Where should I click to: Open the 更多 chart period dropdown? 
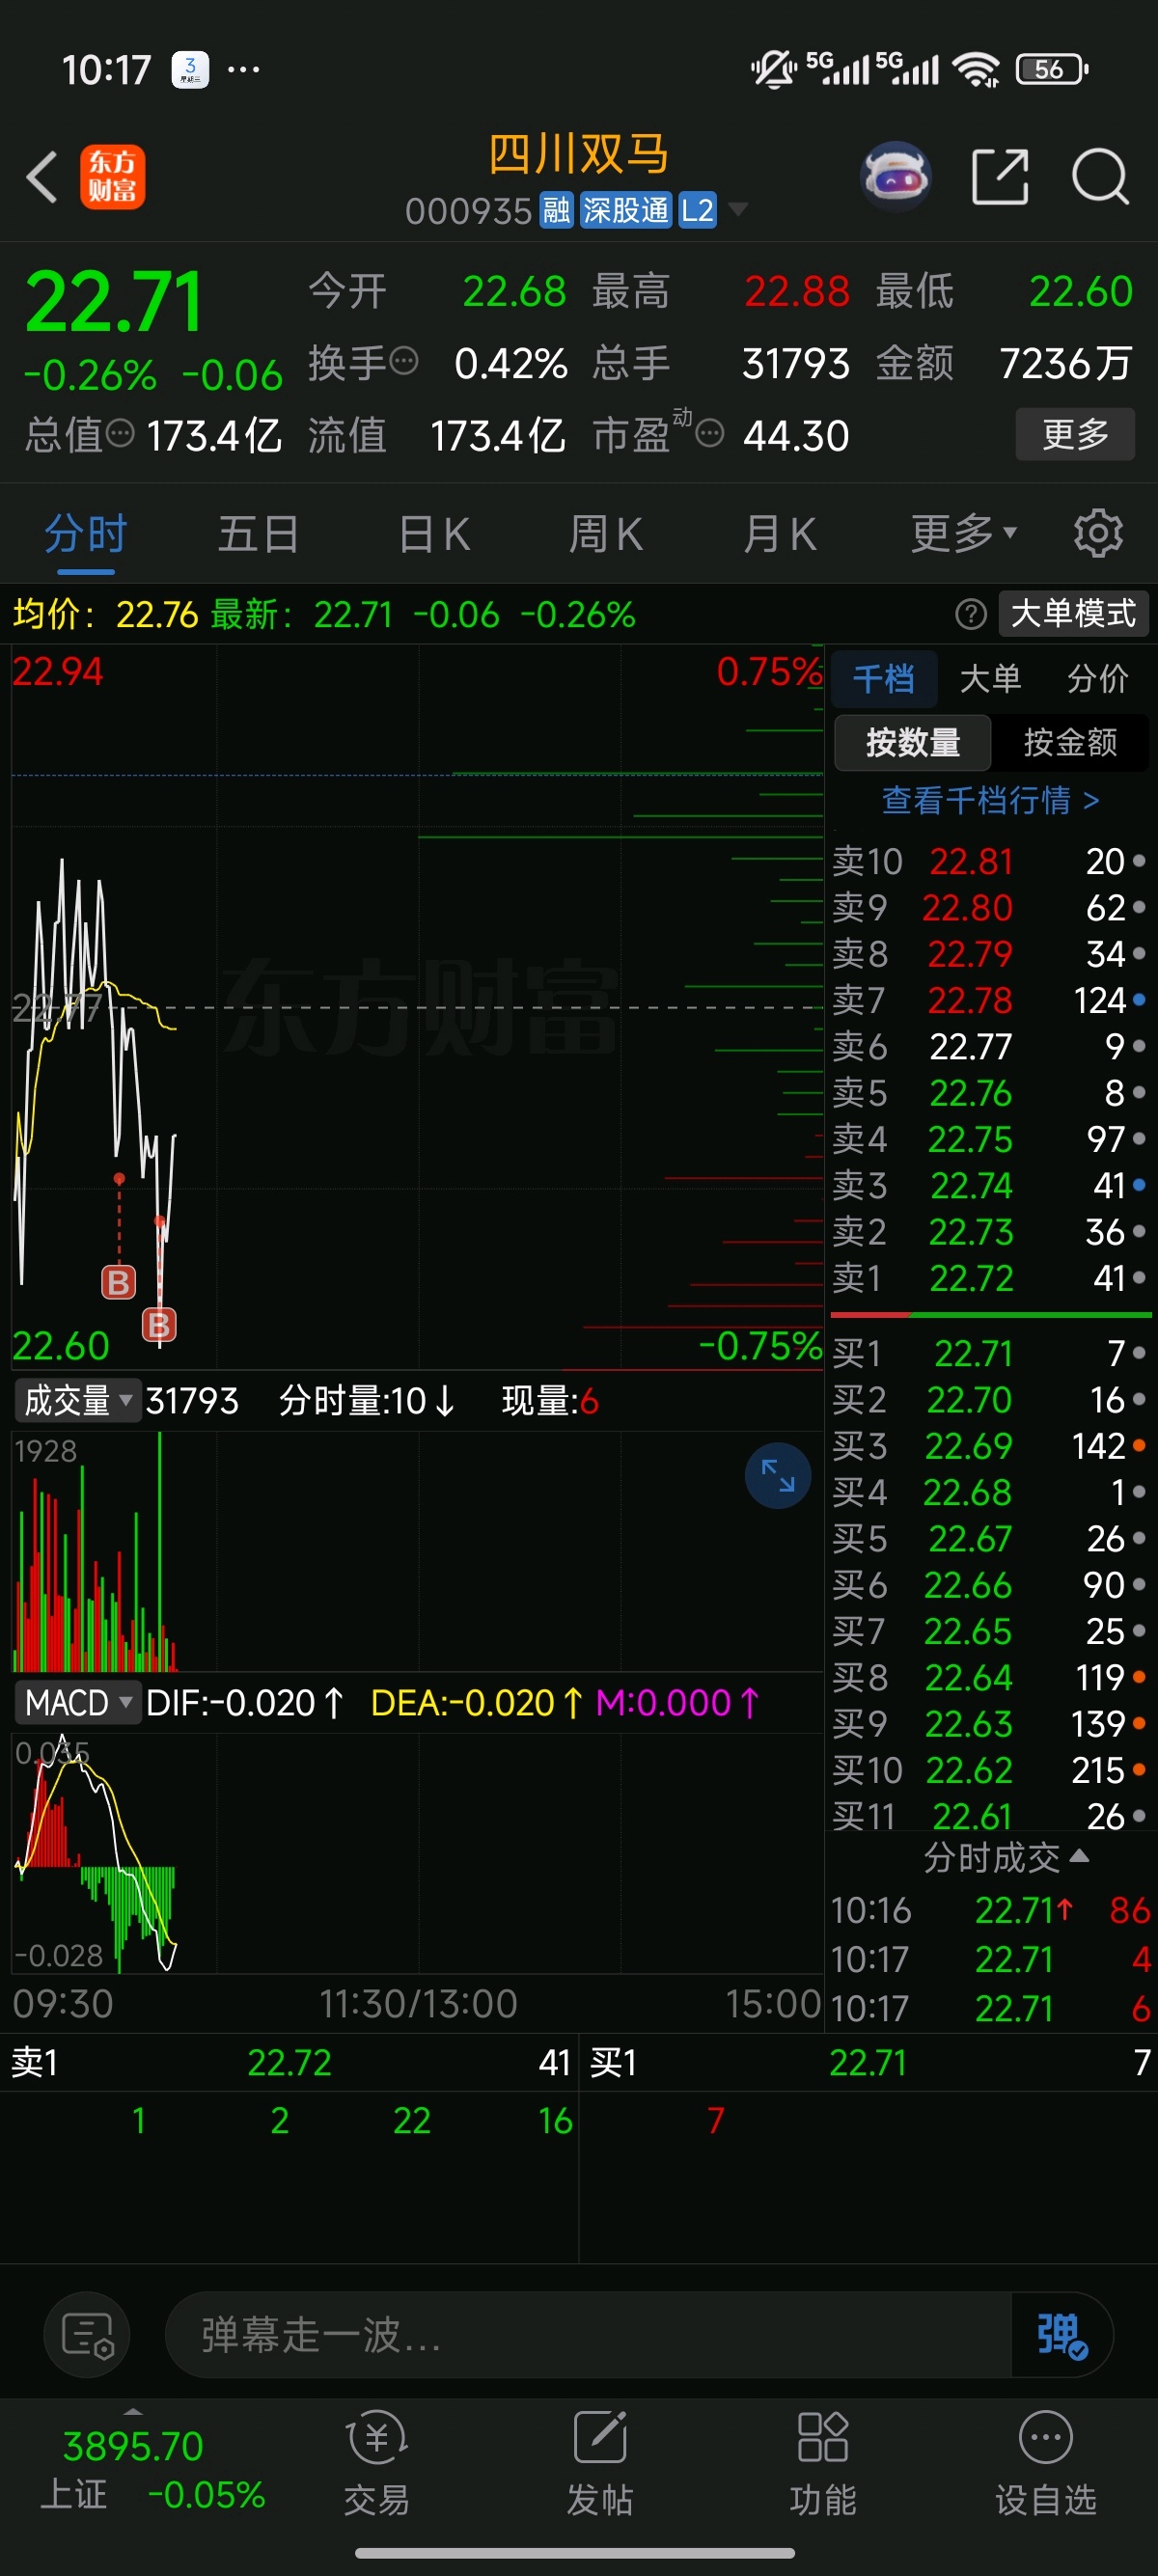(963, 533)
